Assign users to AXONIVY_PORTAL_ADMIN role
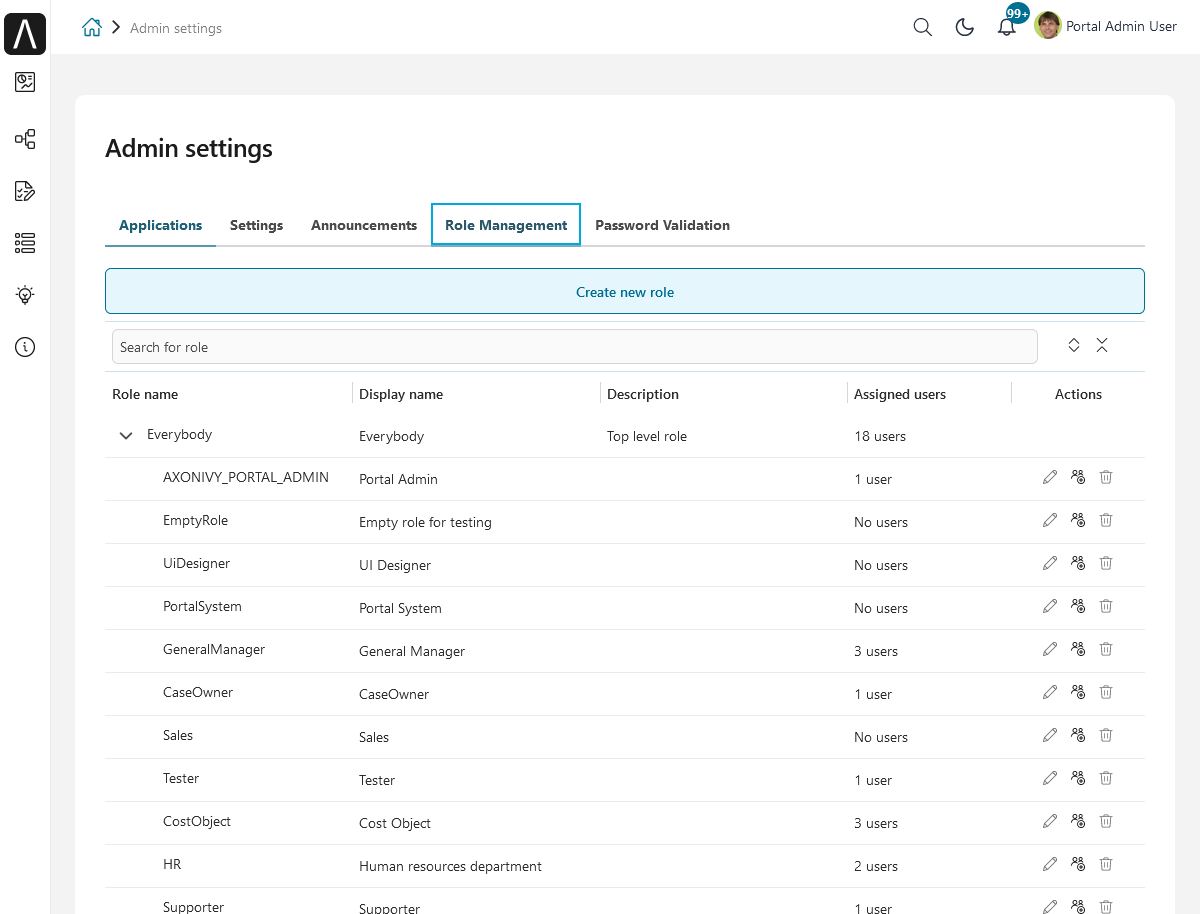 (1078, 477)
